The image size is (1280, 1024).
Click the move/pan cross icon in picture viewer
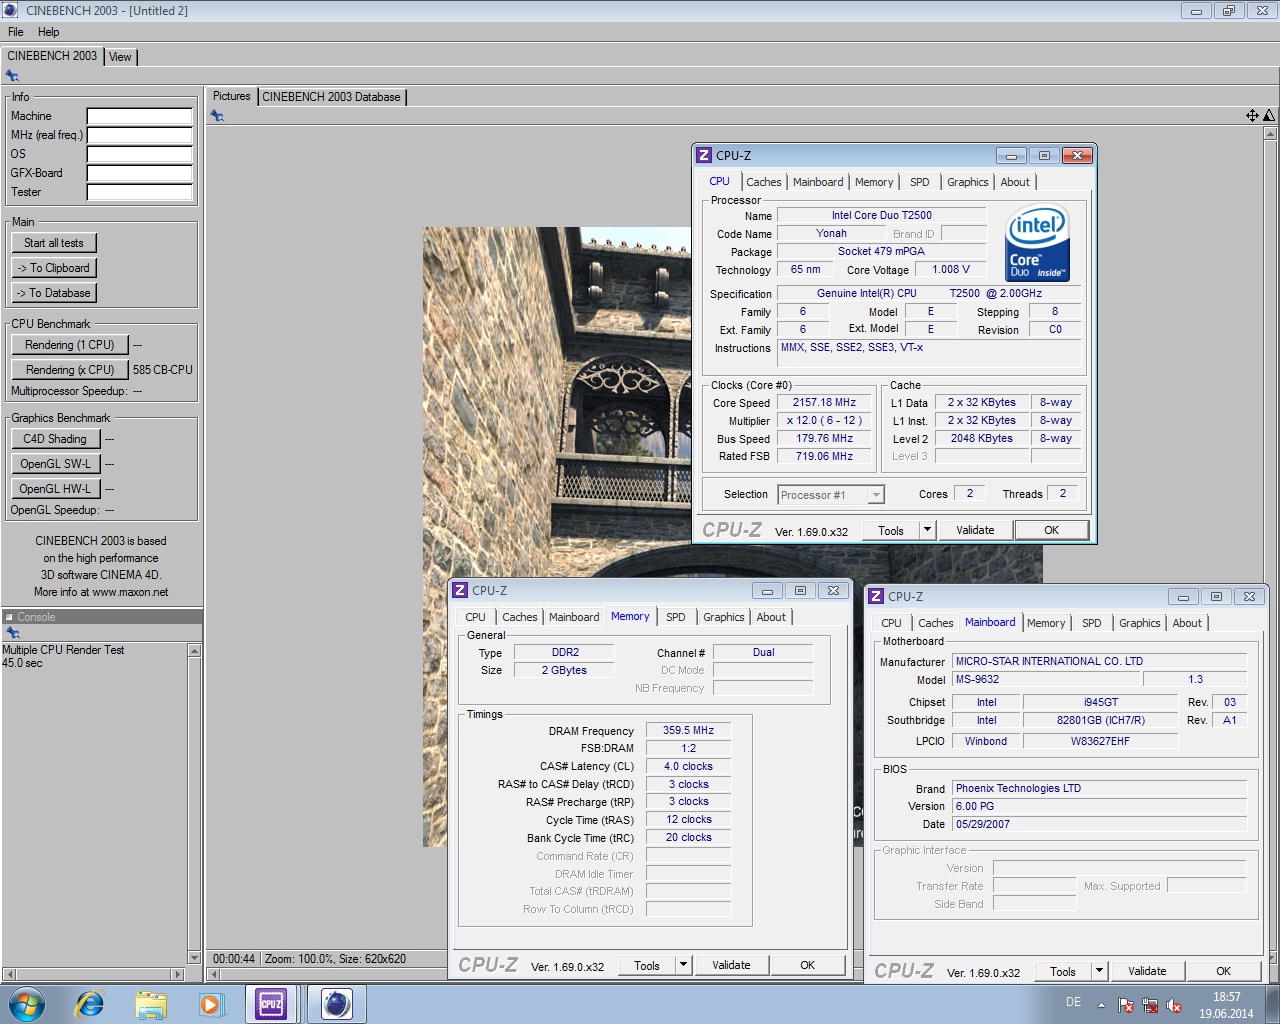pos(1252,116)
